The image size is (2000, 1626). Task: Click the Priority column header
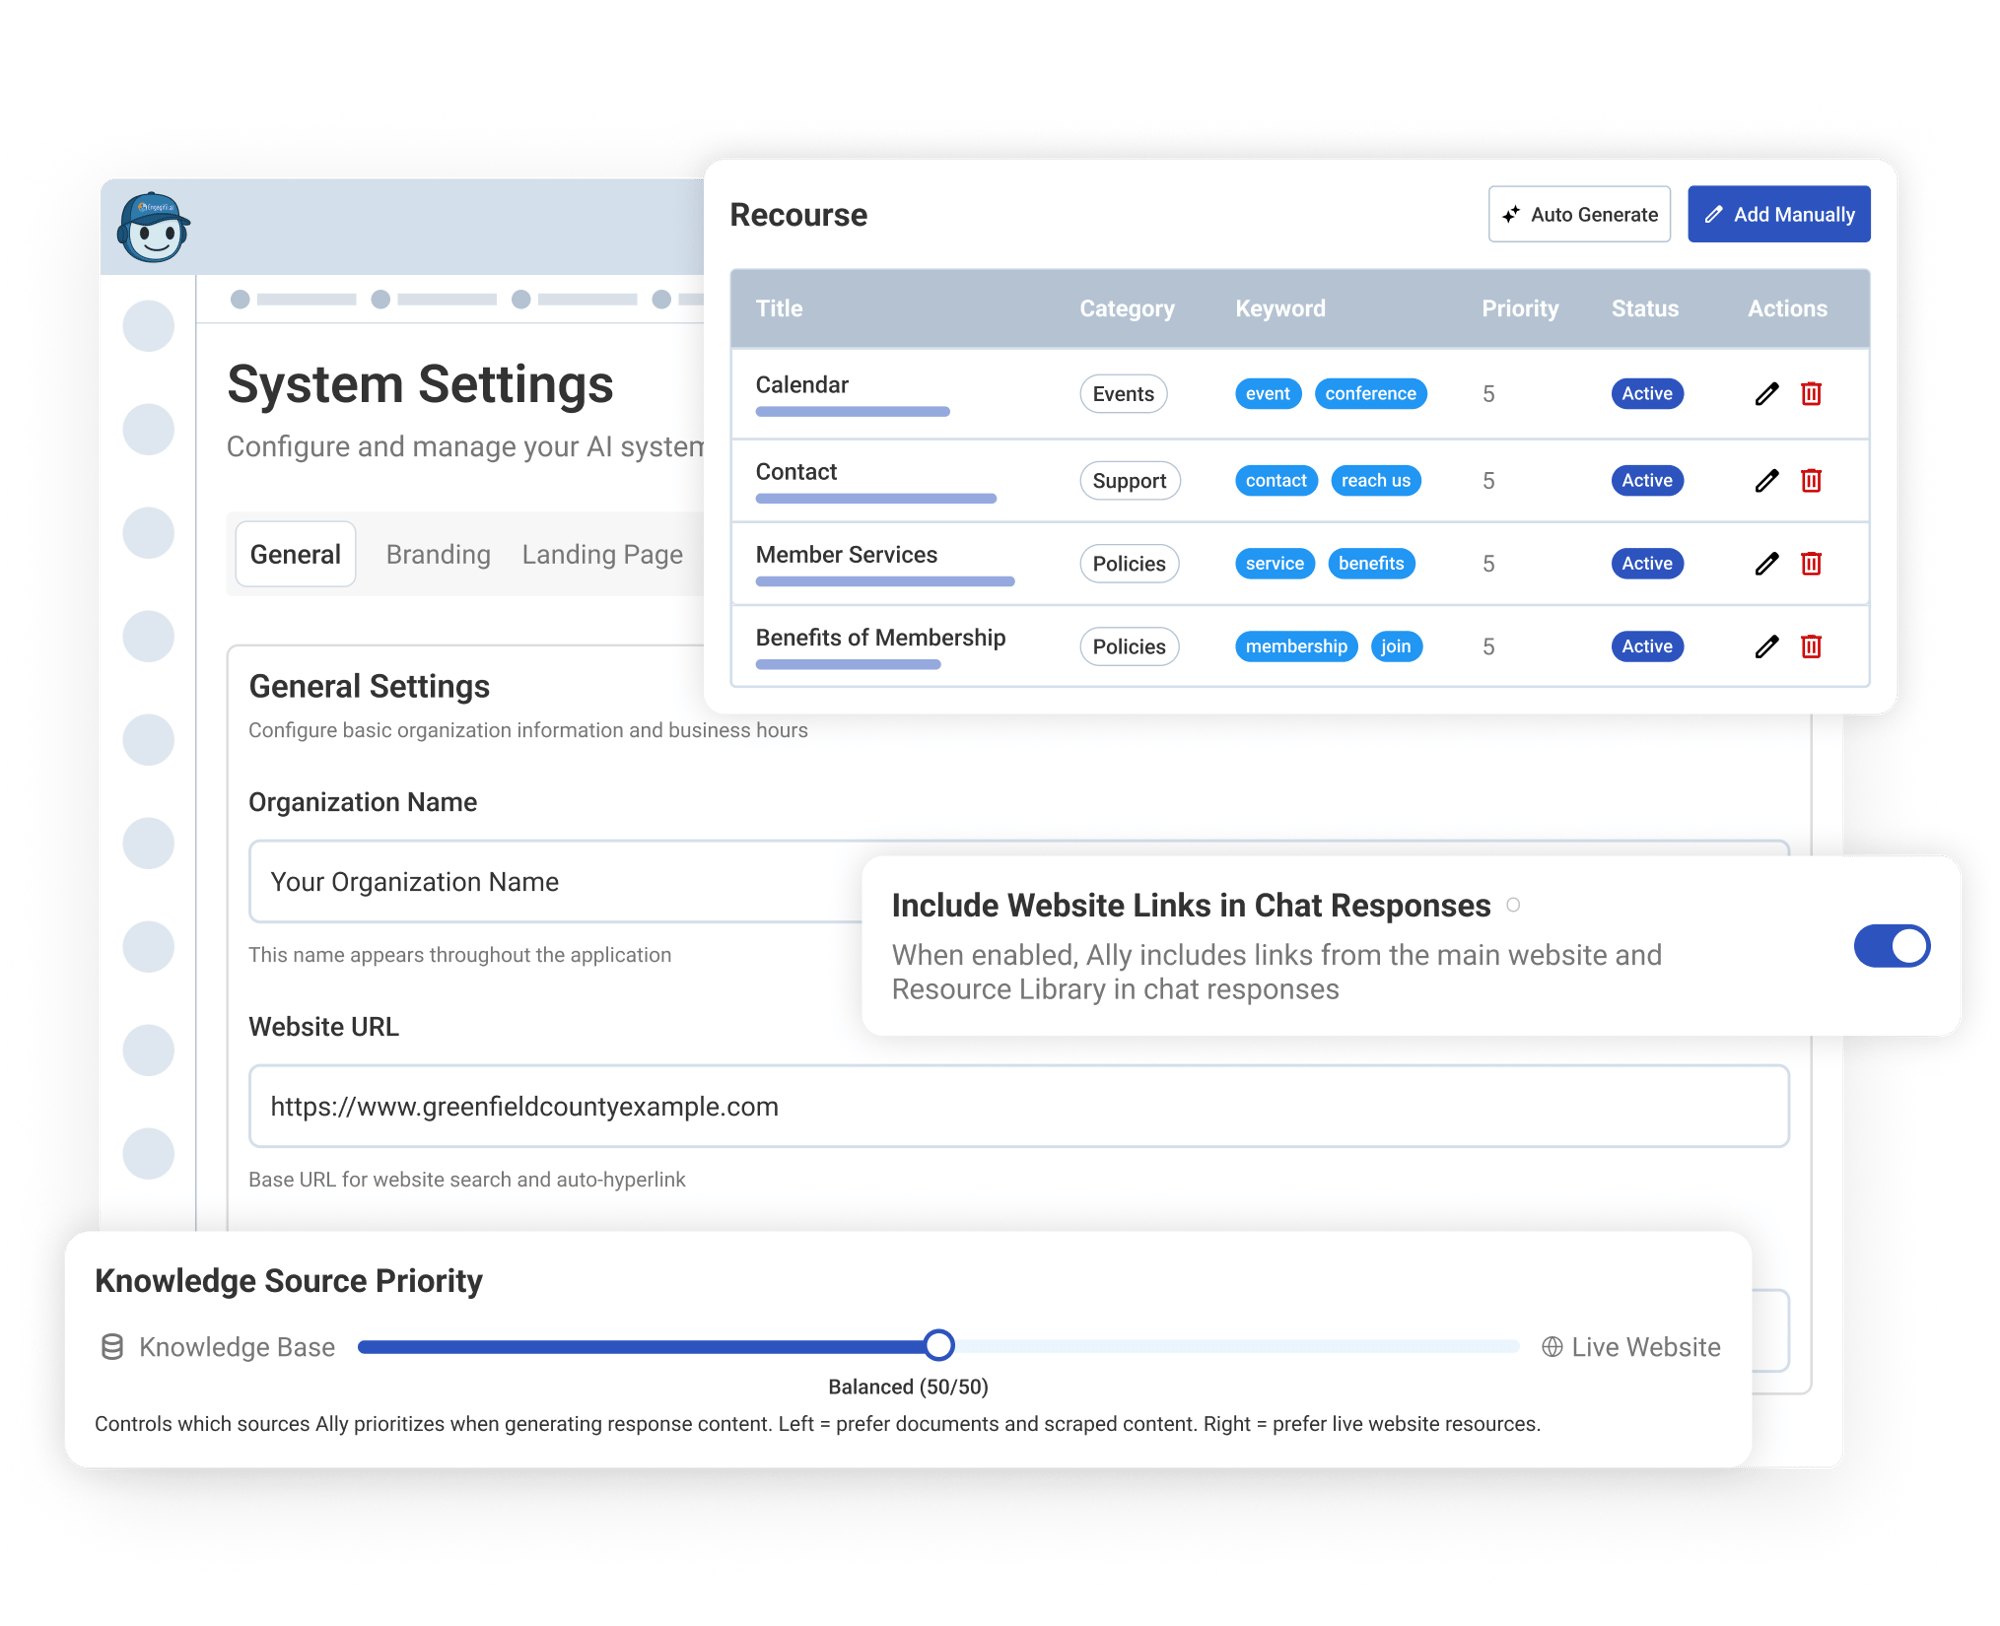point(1520,309)
